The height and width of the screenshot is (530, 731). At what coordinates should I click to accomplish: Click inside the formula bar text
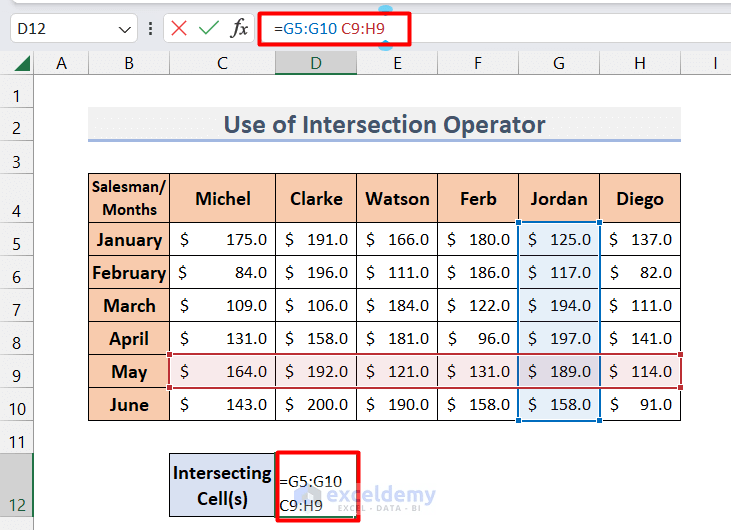[x=330, y=29]
